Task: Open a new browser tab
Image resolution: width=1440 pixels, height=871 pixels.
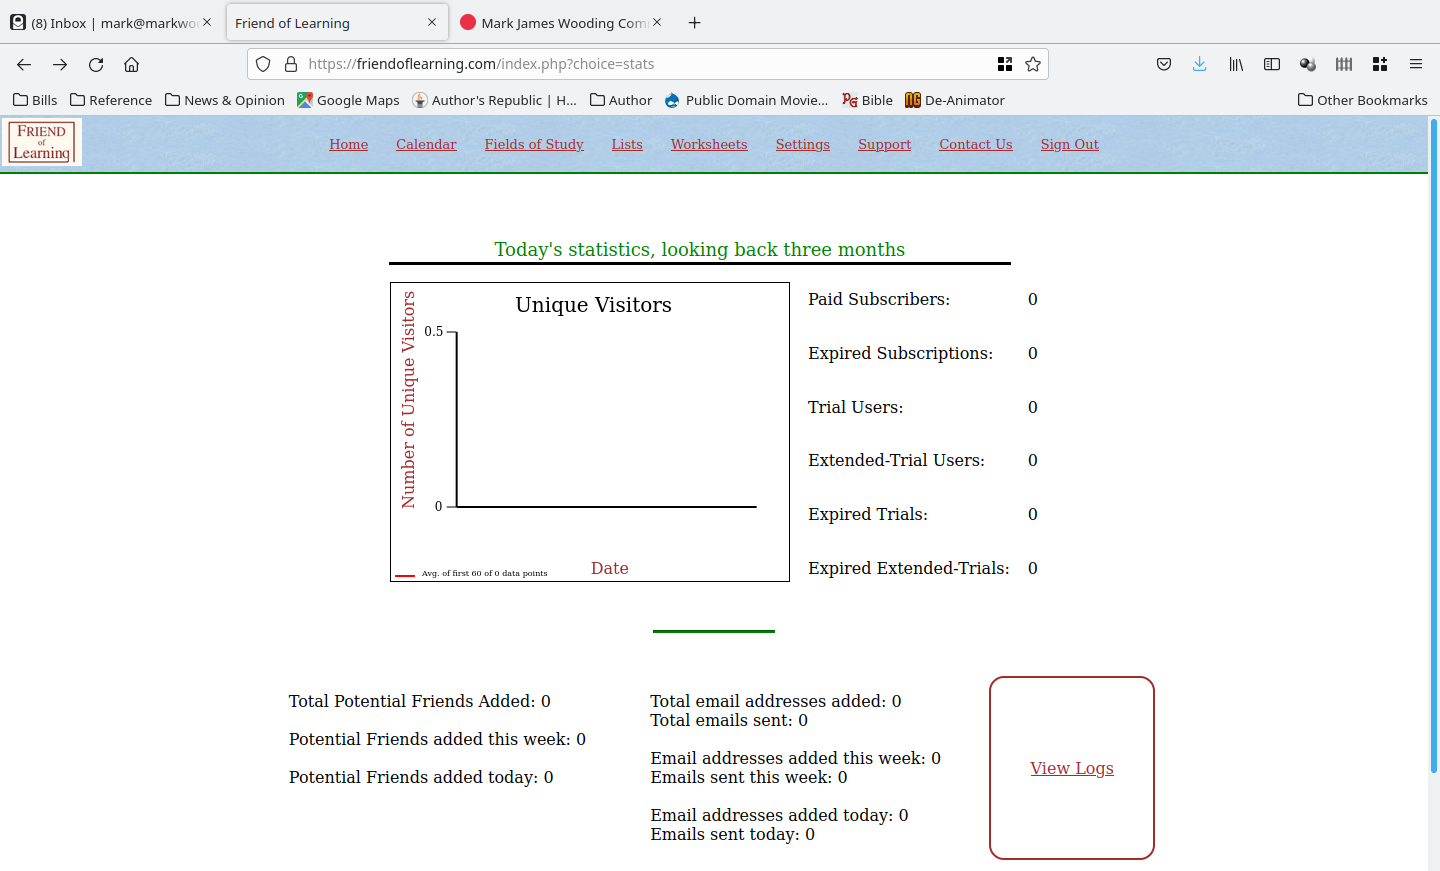Action: pos(695,23)
